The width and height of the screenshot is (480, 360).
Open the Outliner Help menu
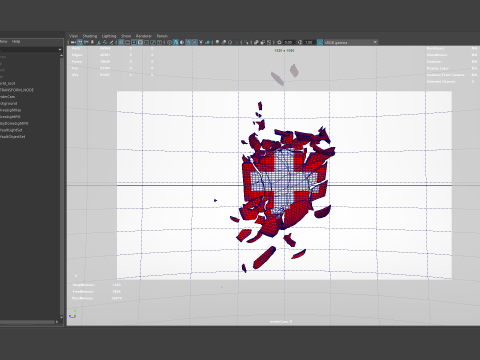pos(16,41)
